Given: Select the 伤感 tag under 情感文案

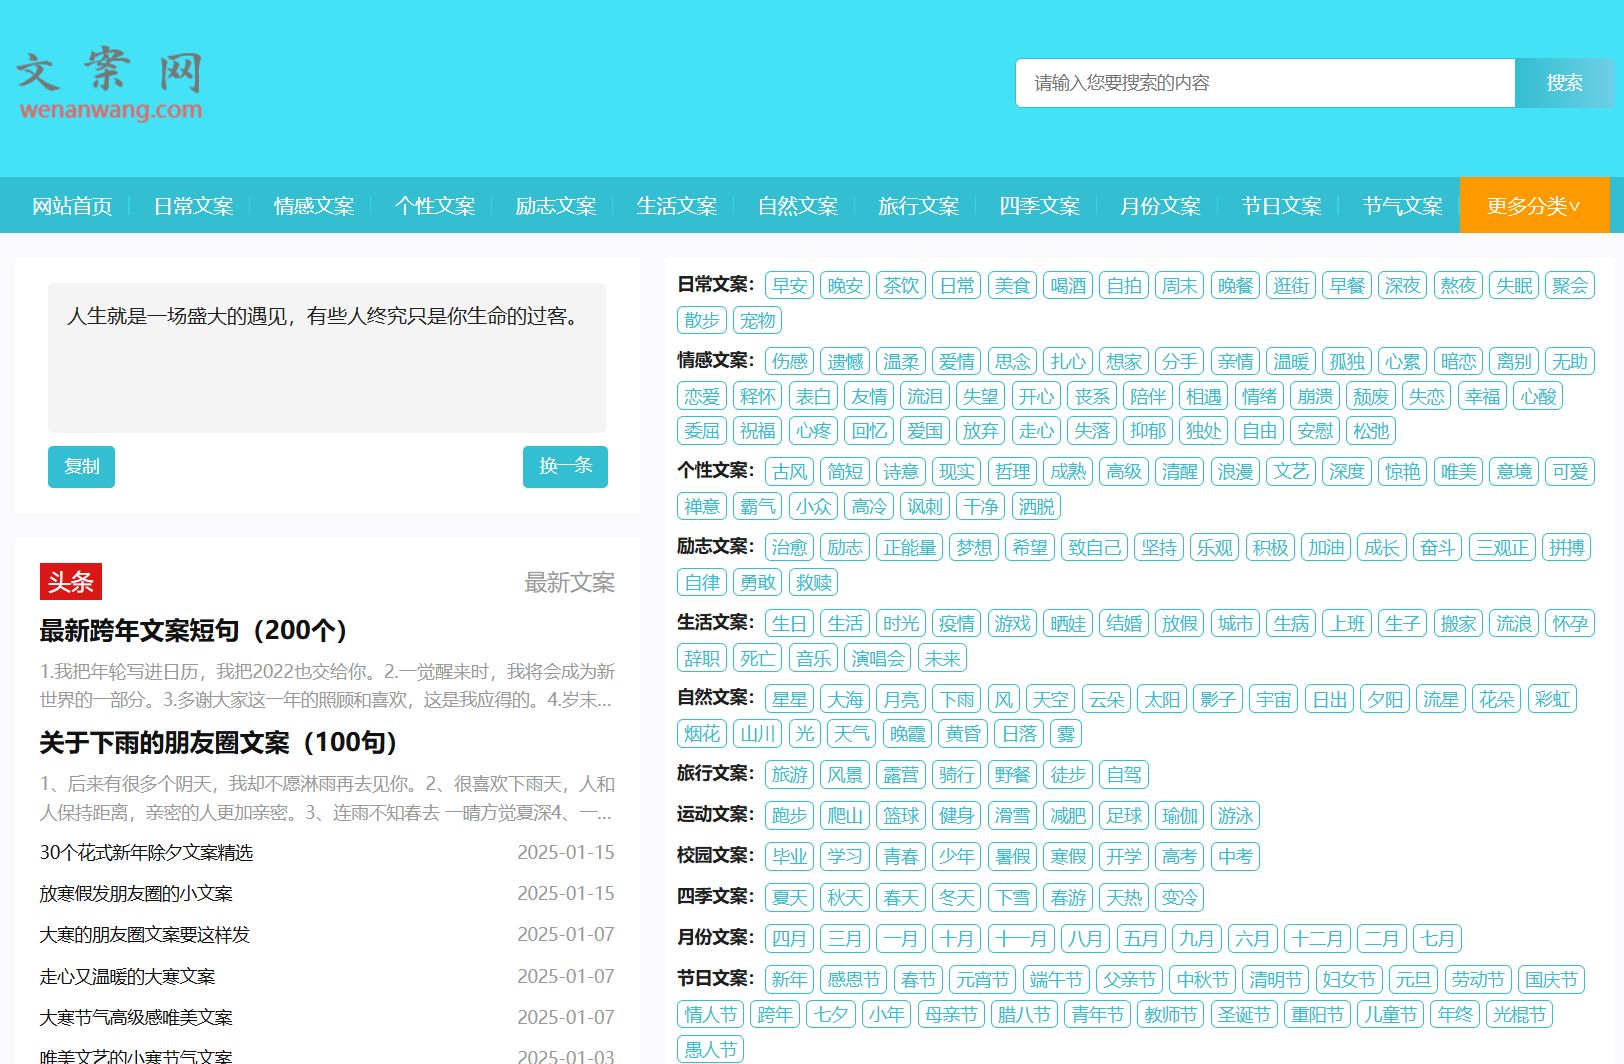Looking at the screenshot, I should [789, 362].
